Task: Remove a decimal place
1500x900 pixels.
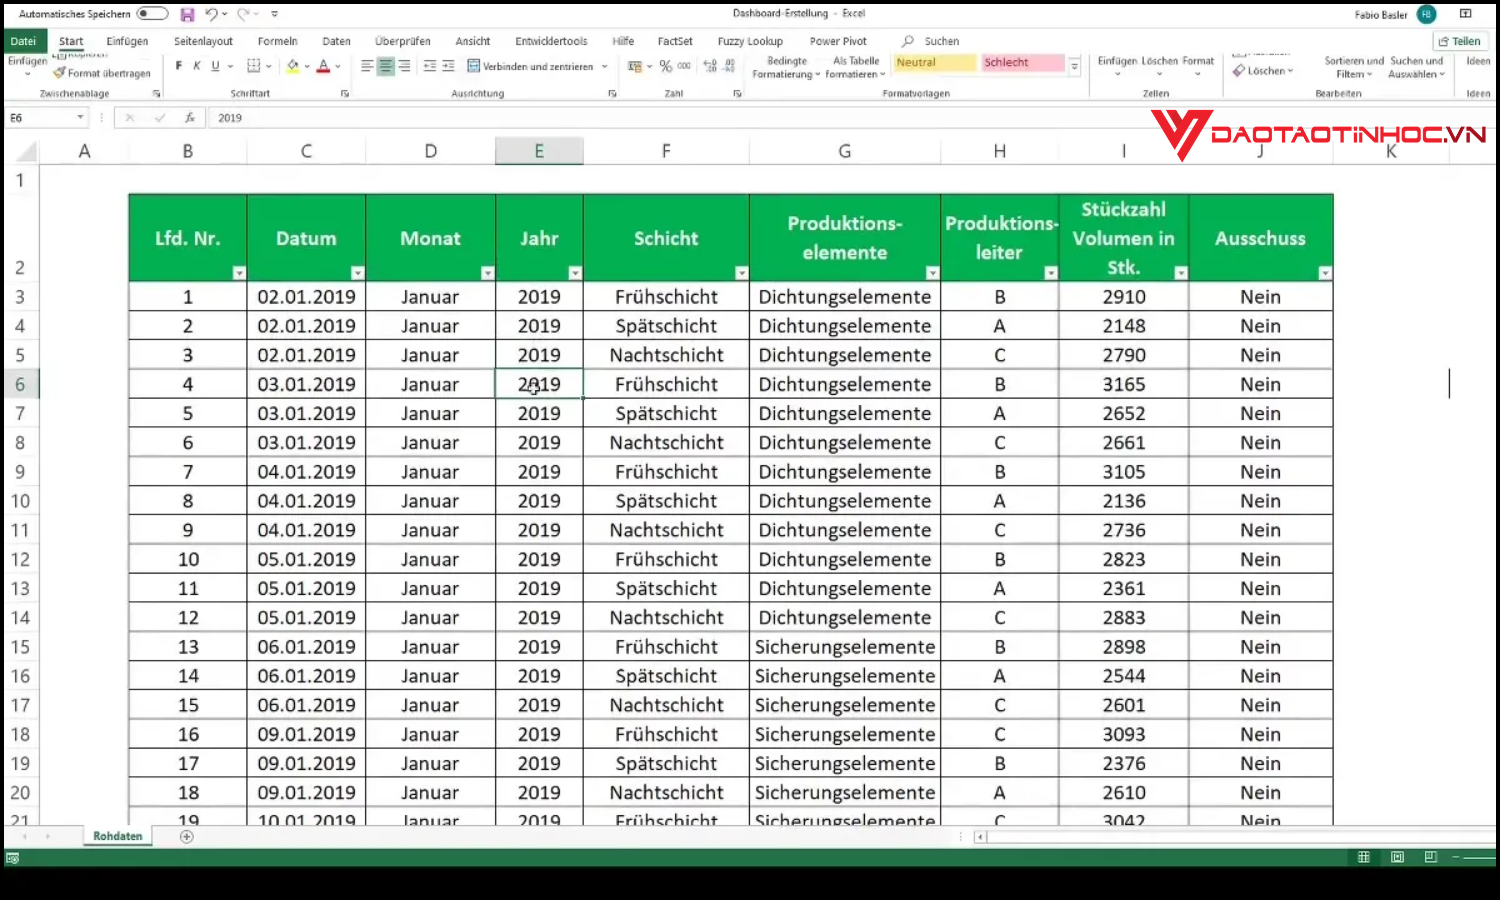Action: coord(729,66)
